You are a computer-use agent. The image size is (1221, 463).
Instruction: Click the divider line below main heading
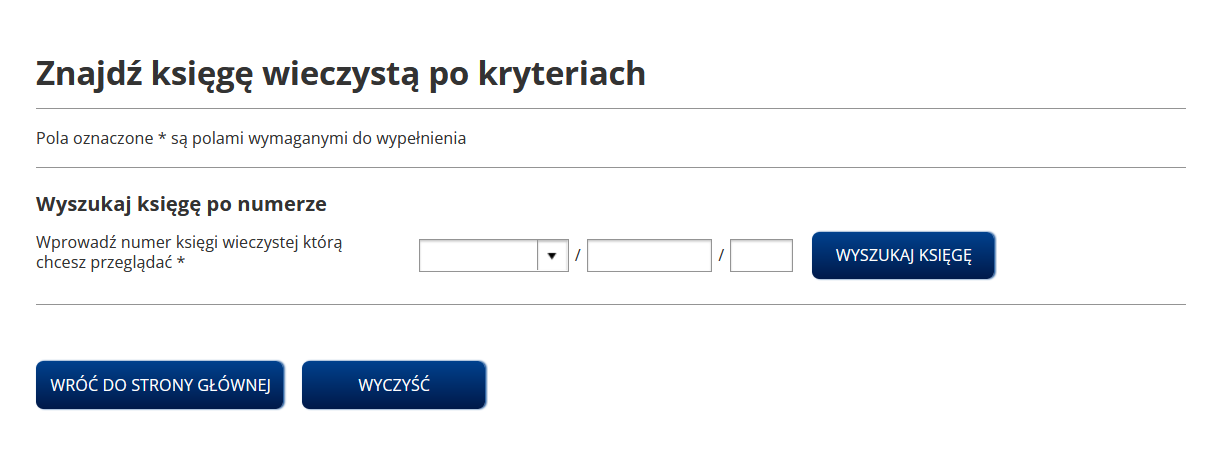click(x=610, y=108)
